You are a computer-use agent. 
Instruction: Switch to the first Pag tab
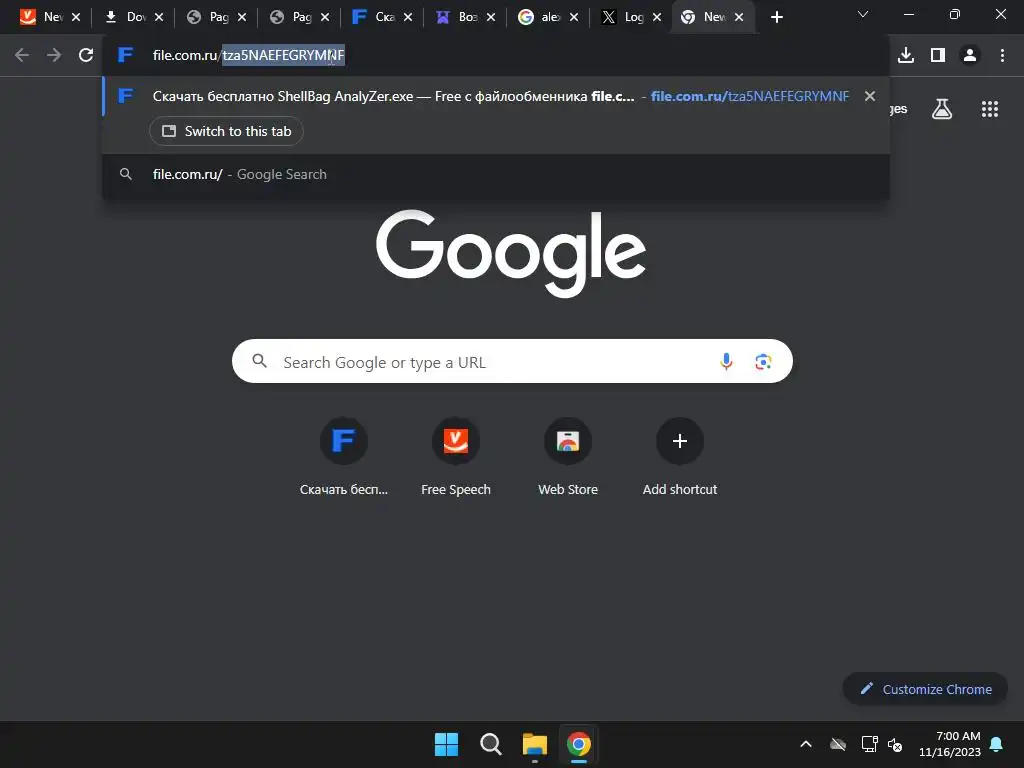[x=208, y=17]
